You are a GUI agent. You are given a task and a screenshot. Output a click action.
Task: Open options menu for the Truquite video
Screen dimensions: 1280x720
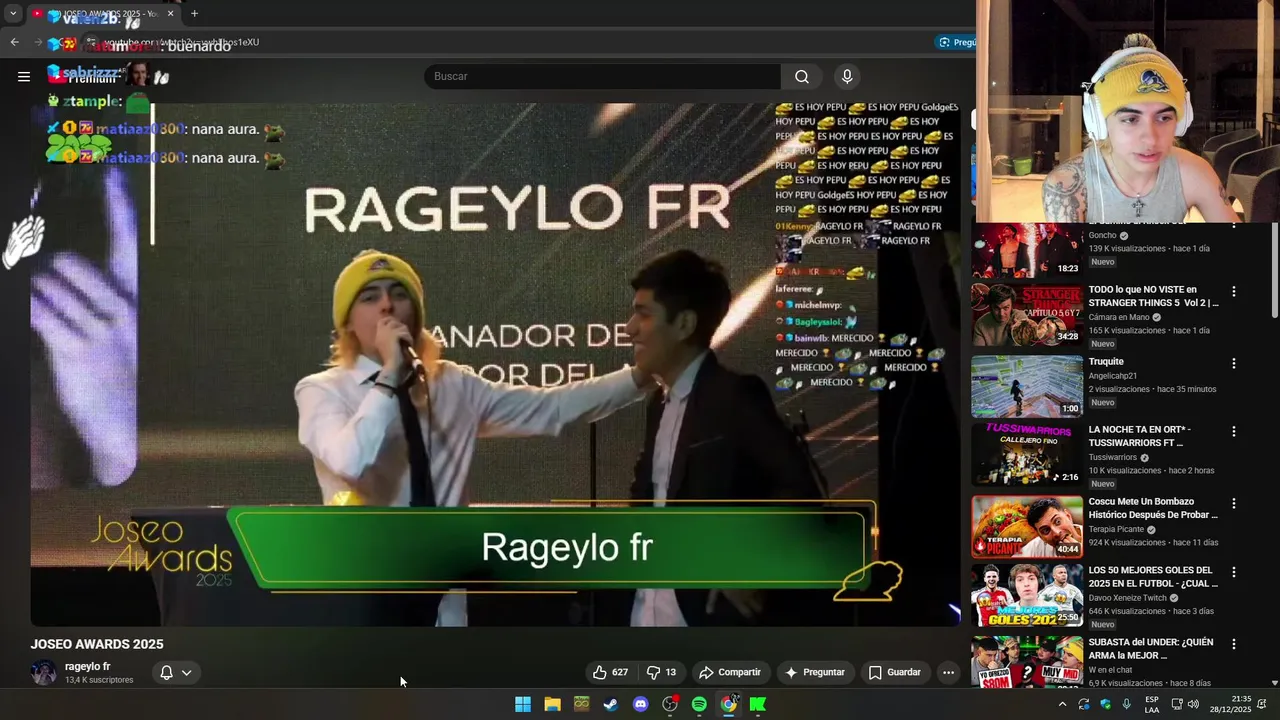[x=1233, y=363]
